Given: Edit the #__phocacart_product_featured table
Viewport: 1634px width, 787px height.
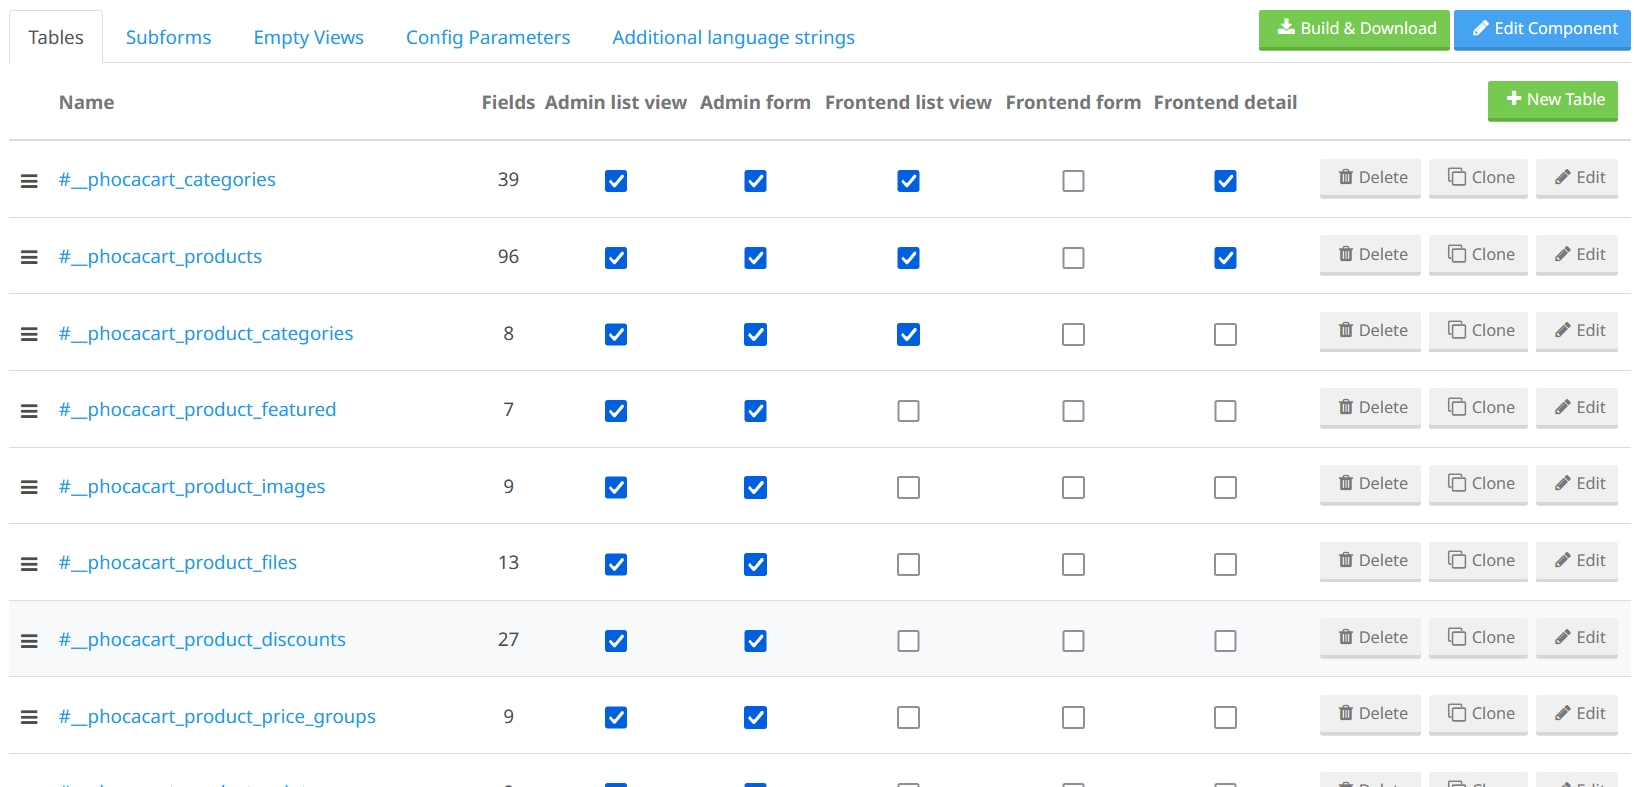Looking at the screenshot, I should click(1576, 408).
